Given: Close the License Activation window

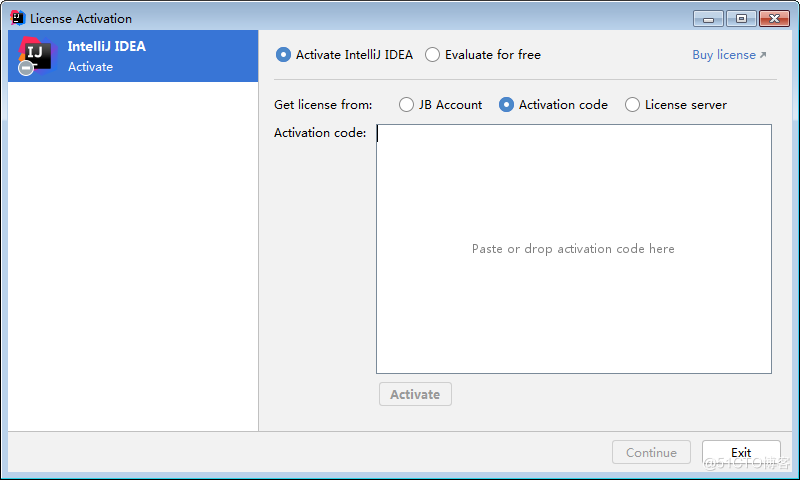Looking at the screenshot, I should point(773,18).
